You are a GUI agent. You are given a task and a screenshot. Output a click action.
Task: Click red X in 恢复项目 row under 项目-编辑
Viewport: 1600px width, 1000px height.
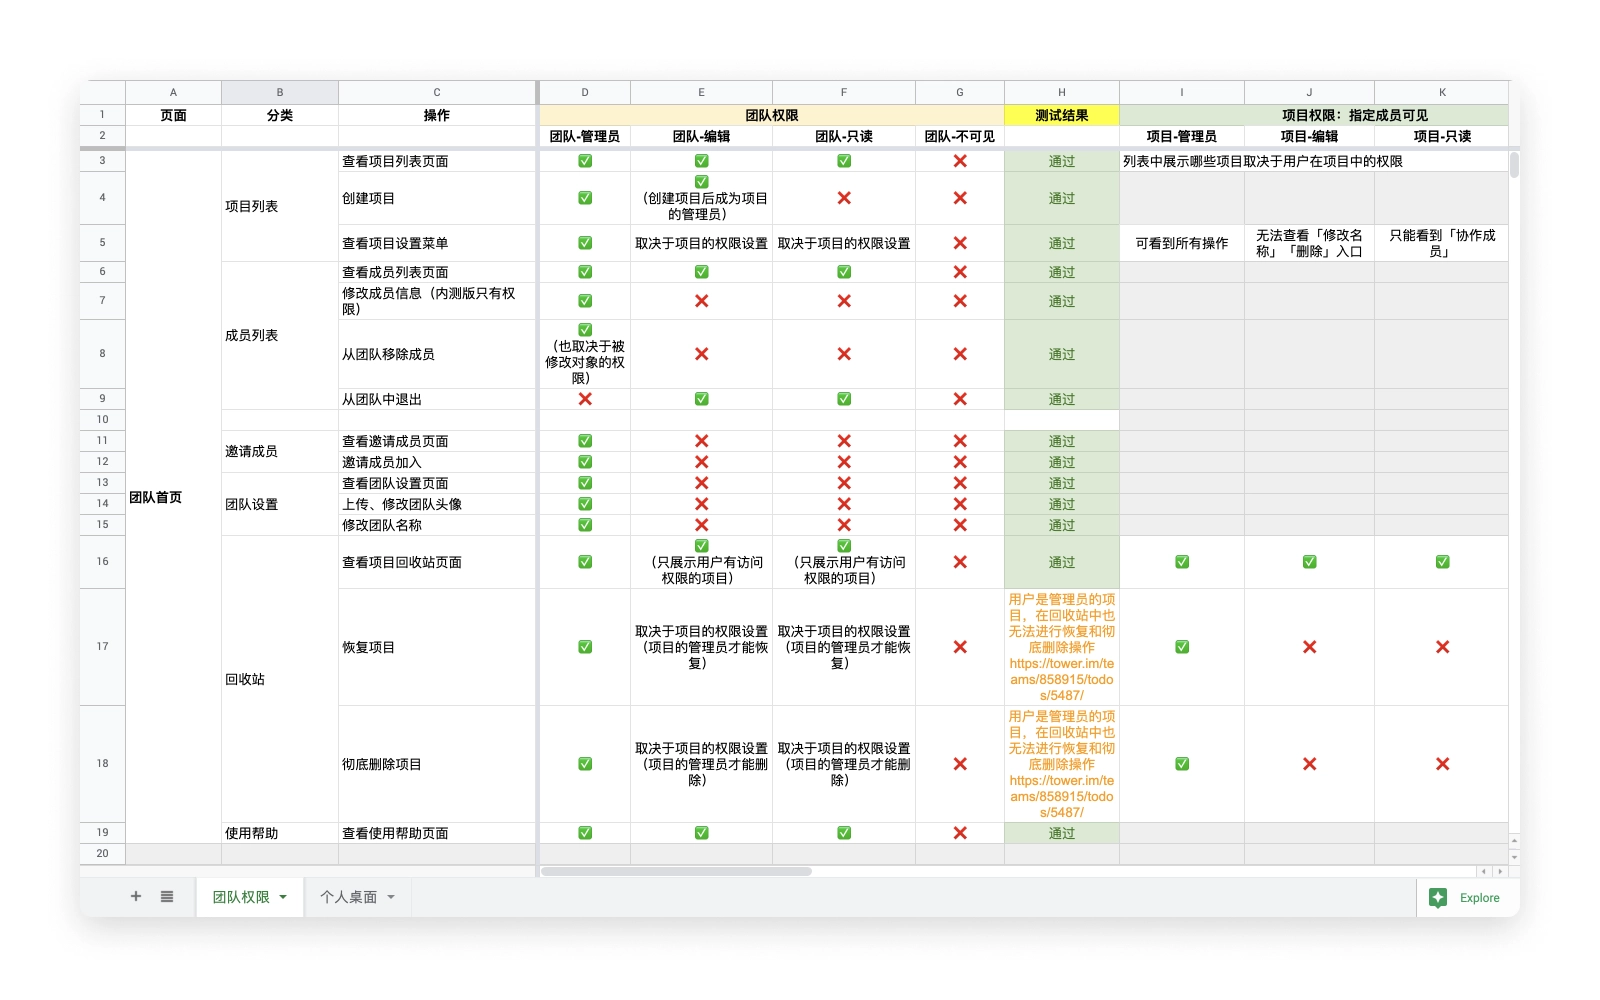[x=1309, y=647]
